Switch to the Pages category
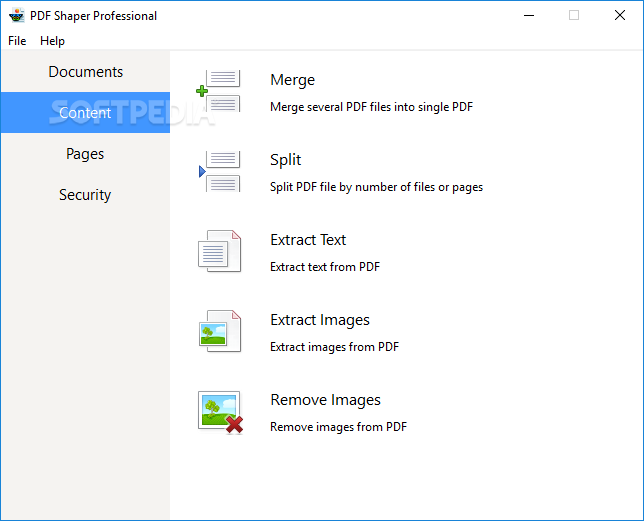The width and height of the screenshot is (644, 521). pos(85,154)
